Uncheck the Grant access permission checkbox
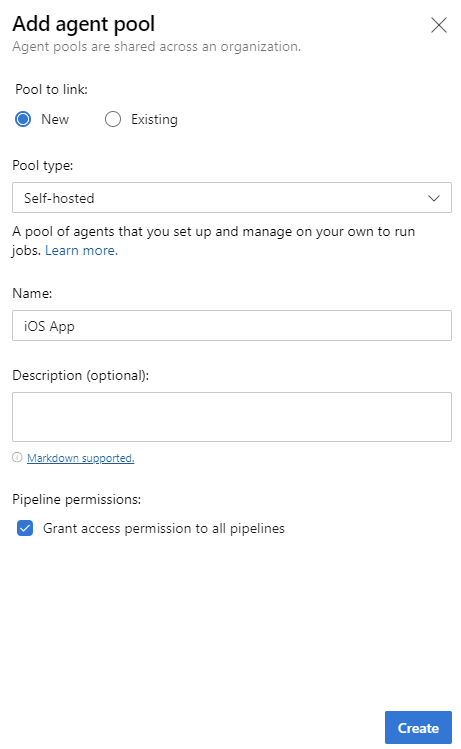The image size is (461, 749). (x=25, y=528)
